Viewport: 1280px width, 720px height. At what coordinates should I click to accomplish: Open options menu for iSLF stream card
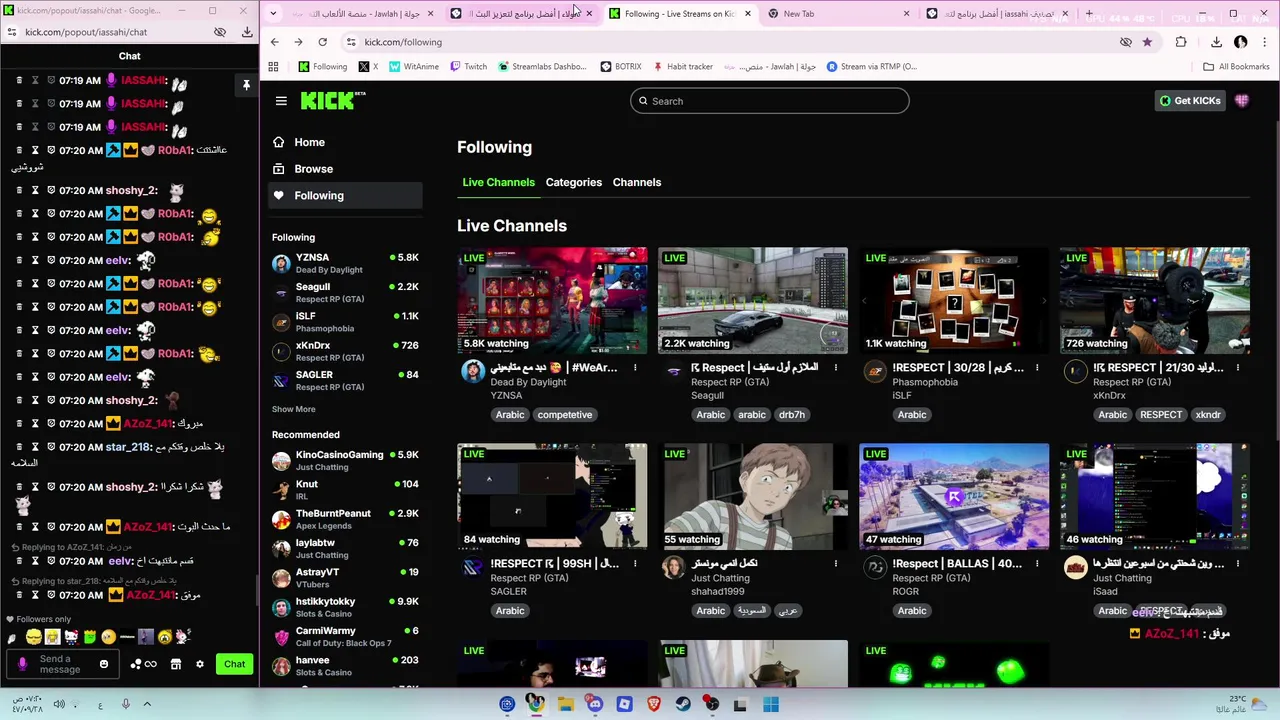pyautogui.click(x=1037, y=368)
